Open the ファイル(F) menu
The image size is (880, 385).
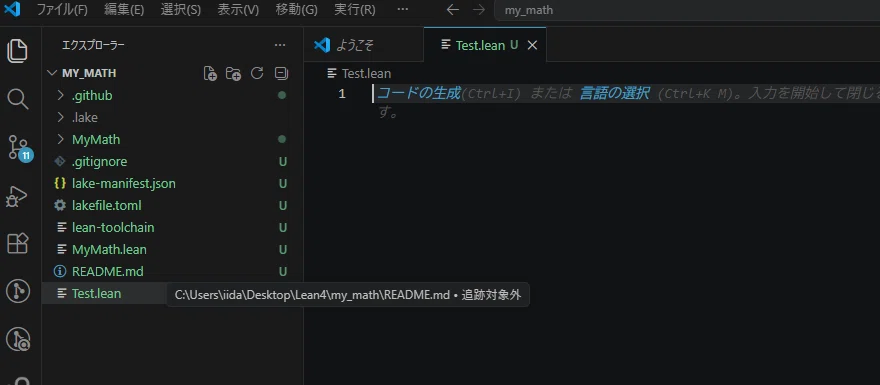tap(62, 10)
